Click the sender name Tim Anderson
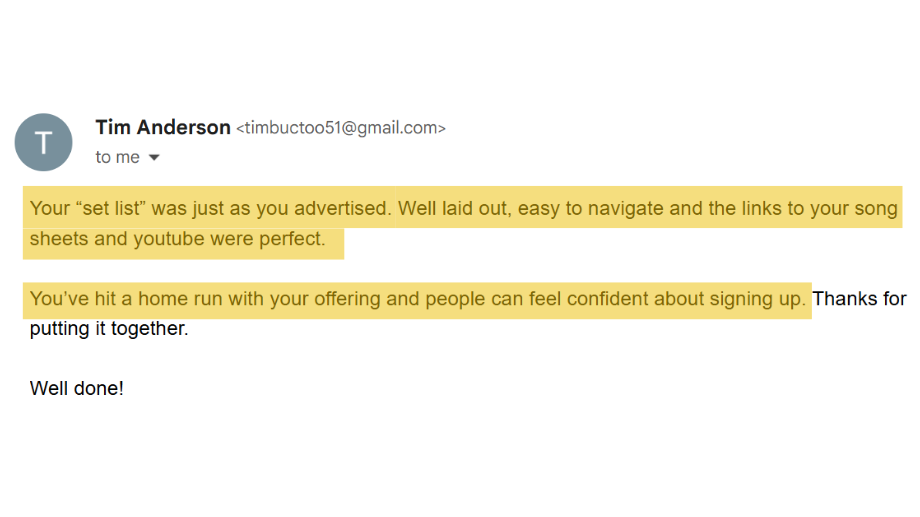Viewport: 920px width, 517px height. click(162, 127)
